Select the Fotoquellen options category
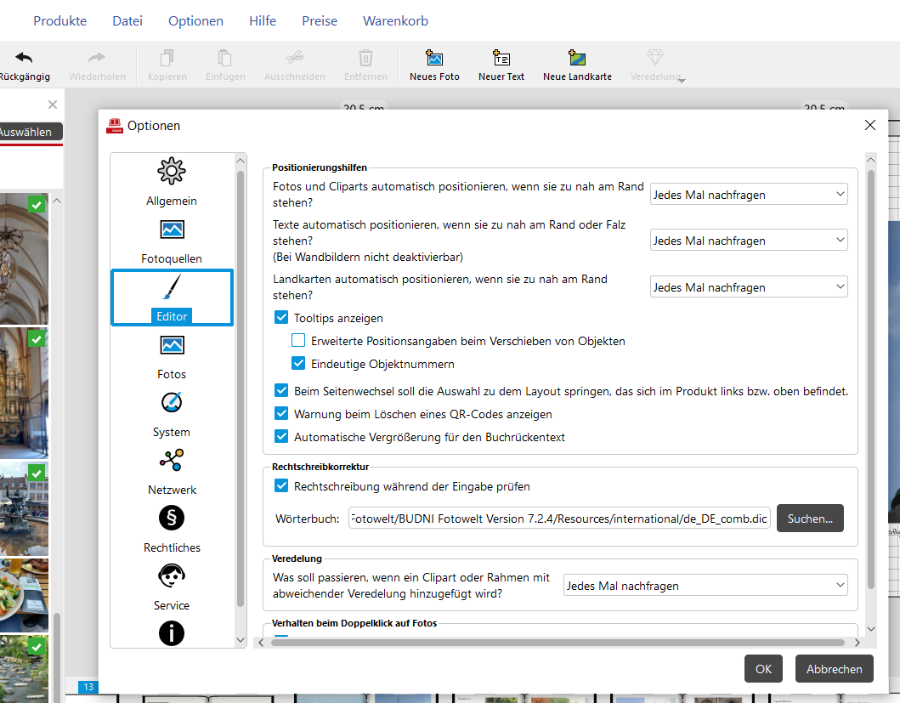The width and height of the screenshot is (900, 703). pos(172,240)
